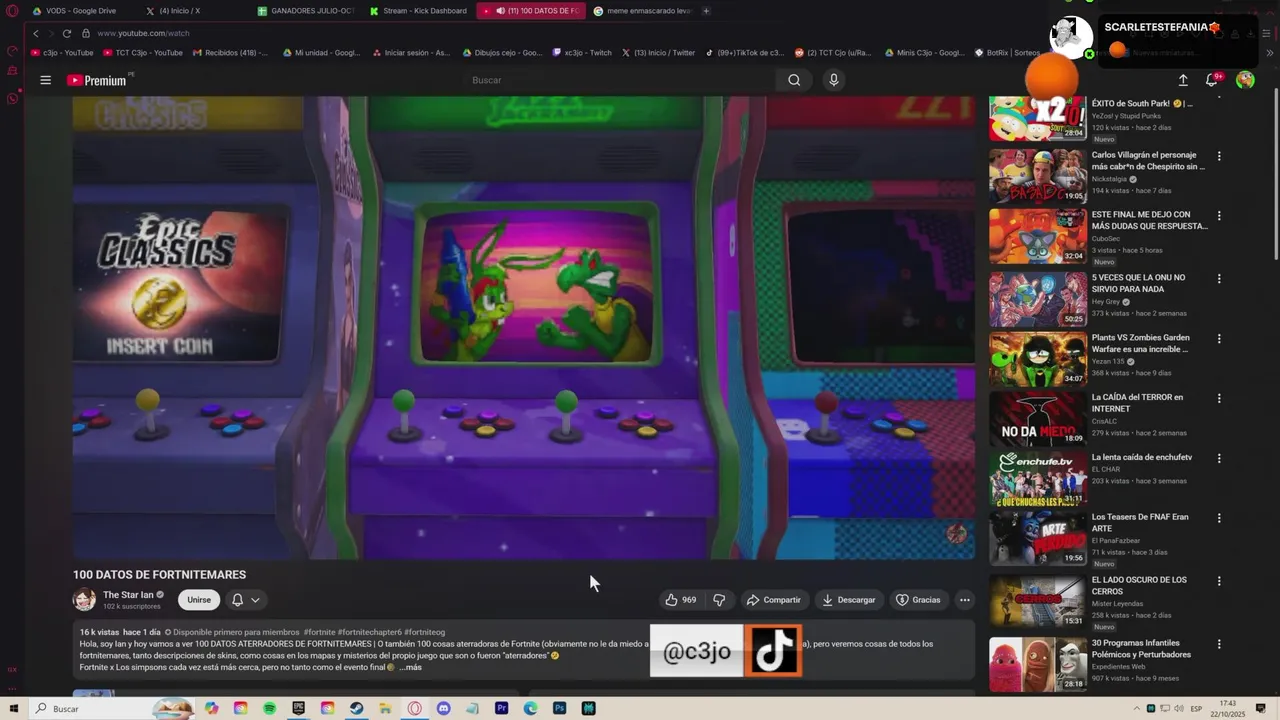Click the Compartir share button

click(x=774, y=600)
